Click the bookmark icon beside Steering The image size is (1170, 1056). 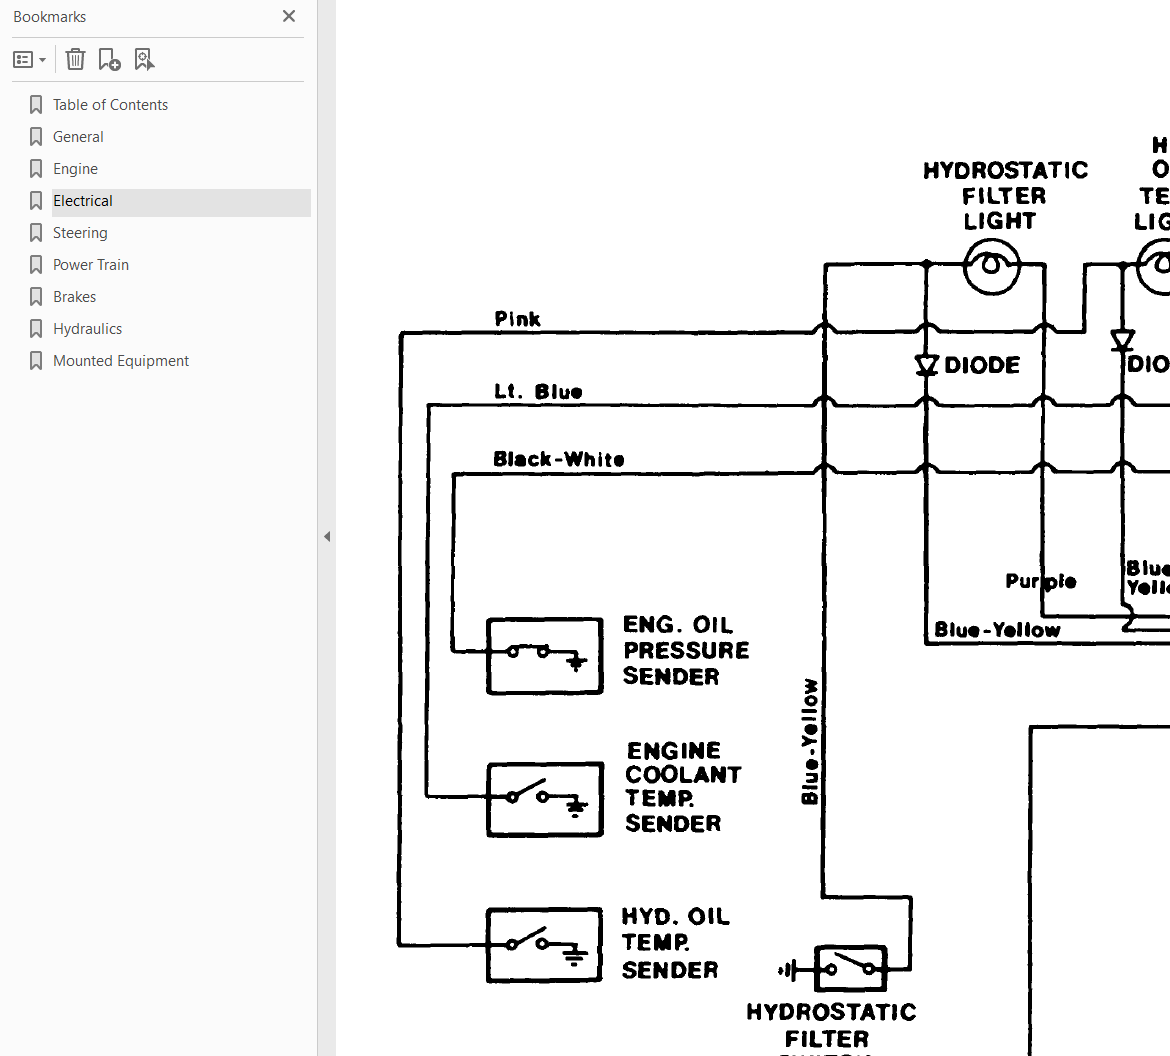[36, 233]
